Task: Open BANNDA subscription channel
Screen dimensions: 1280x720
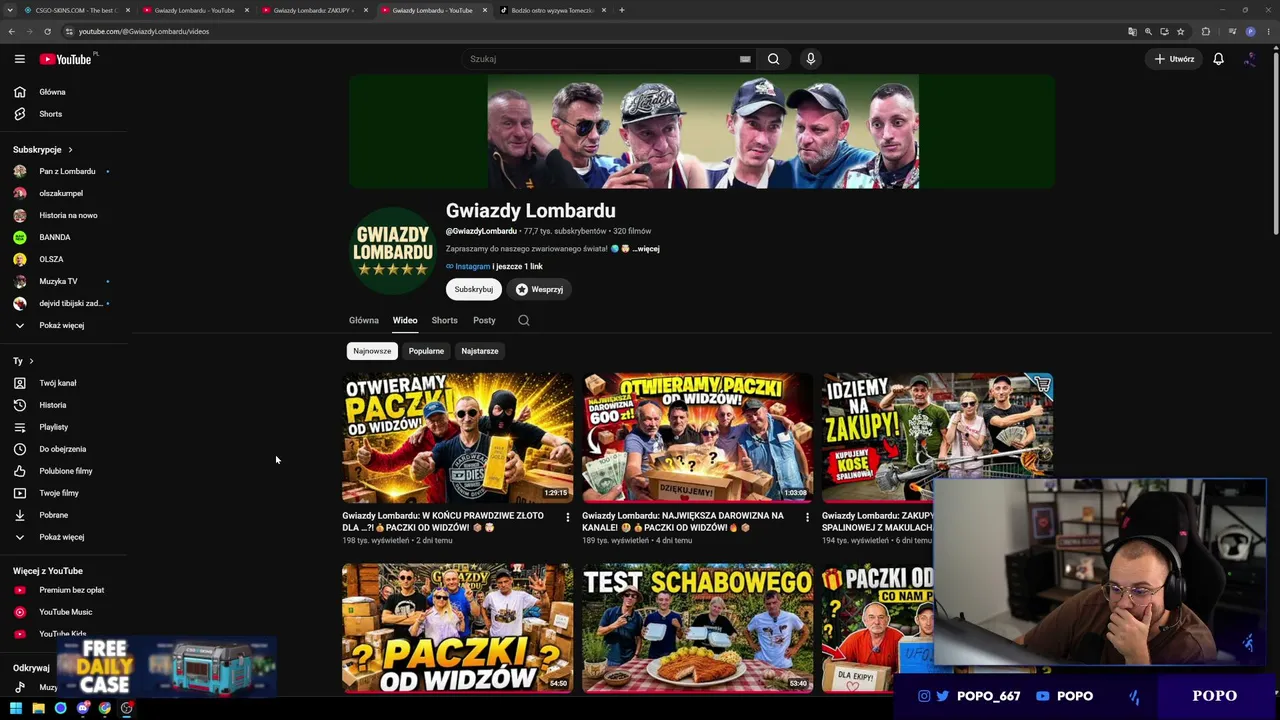Action: coord(64,237)
